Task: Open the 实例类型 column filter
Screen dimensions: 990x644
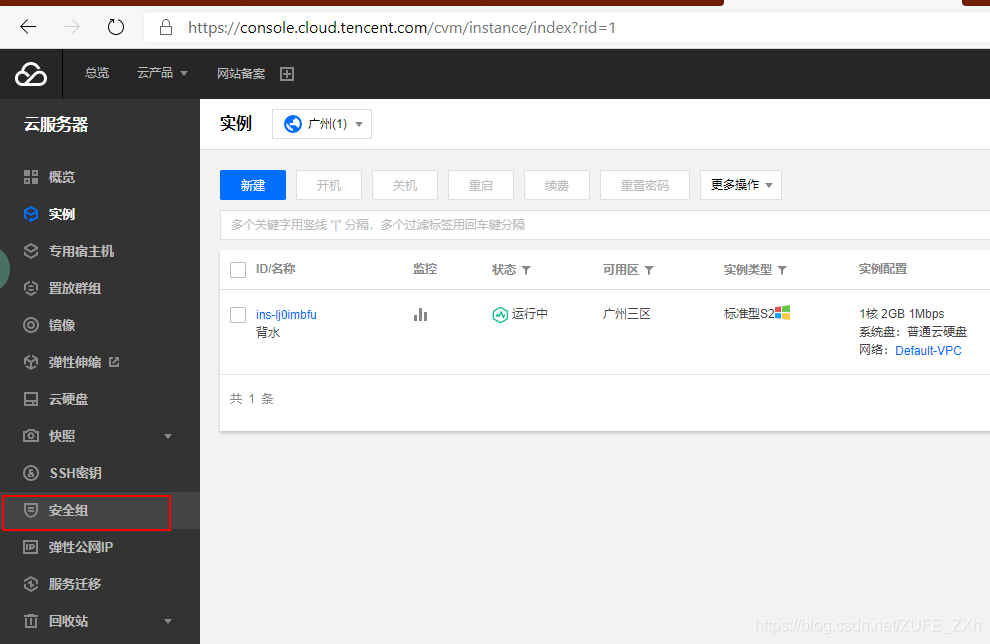Action: coord(782,270)
